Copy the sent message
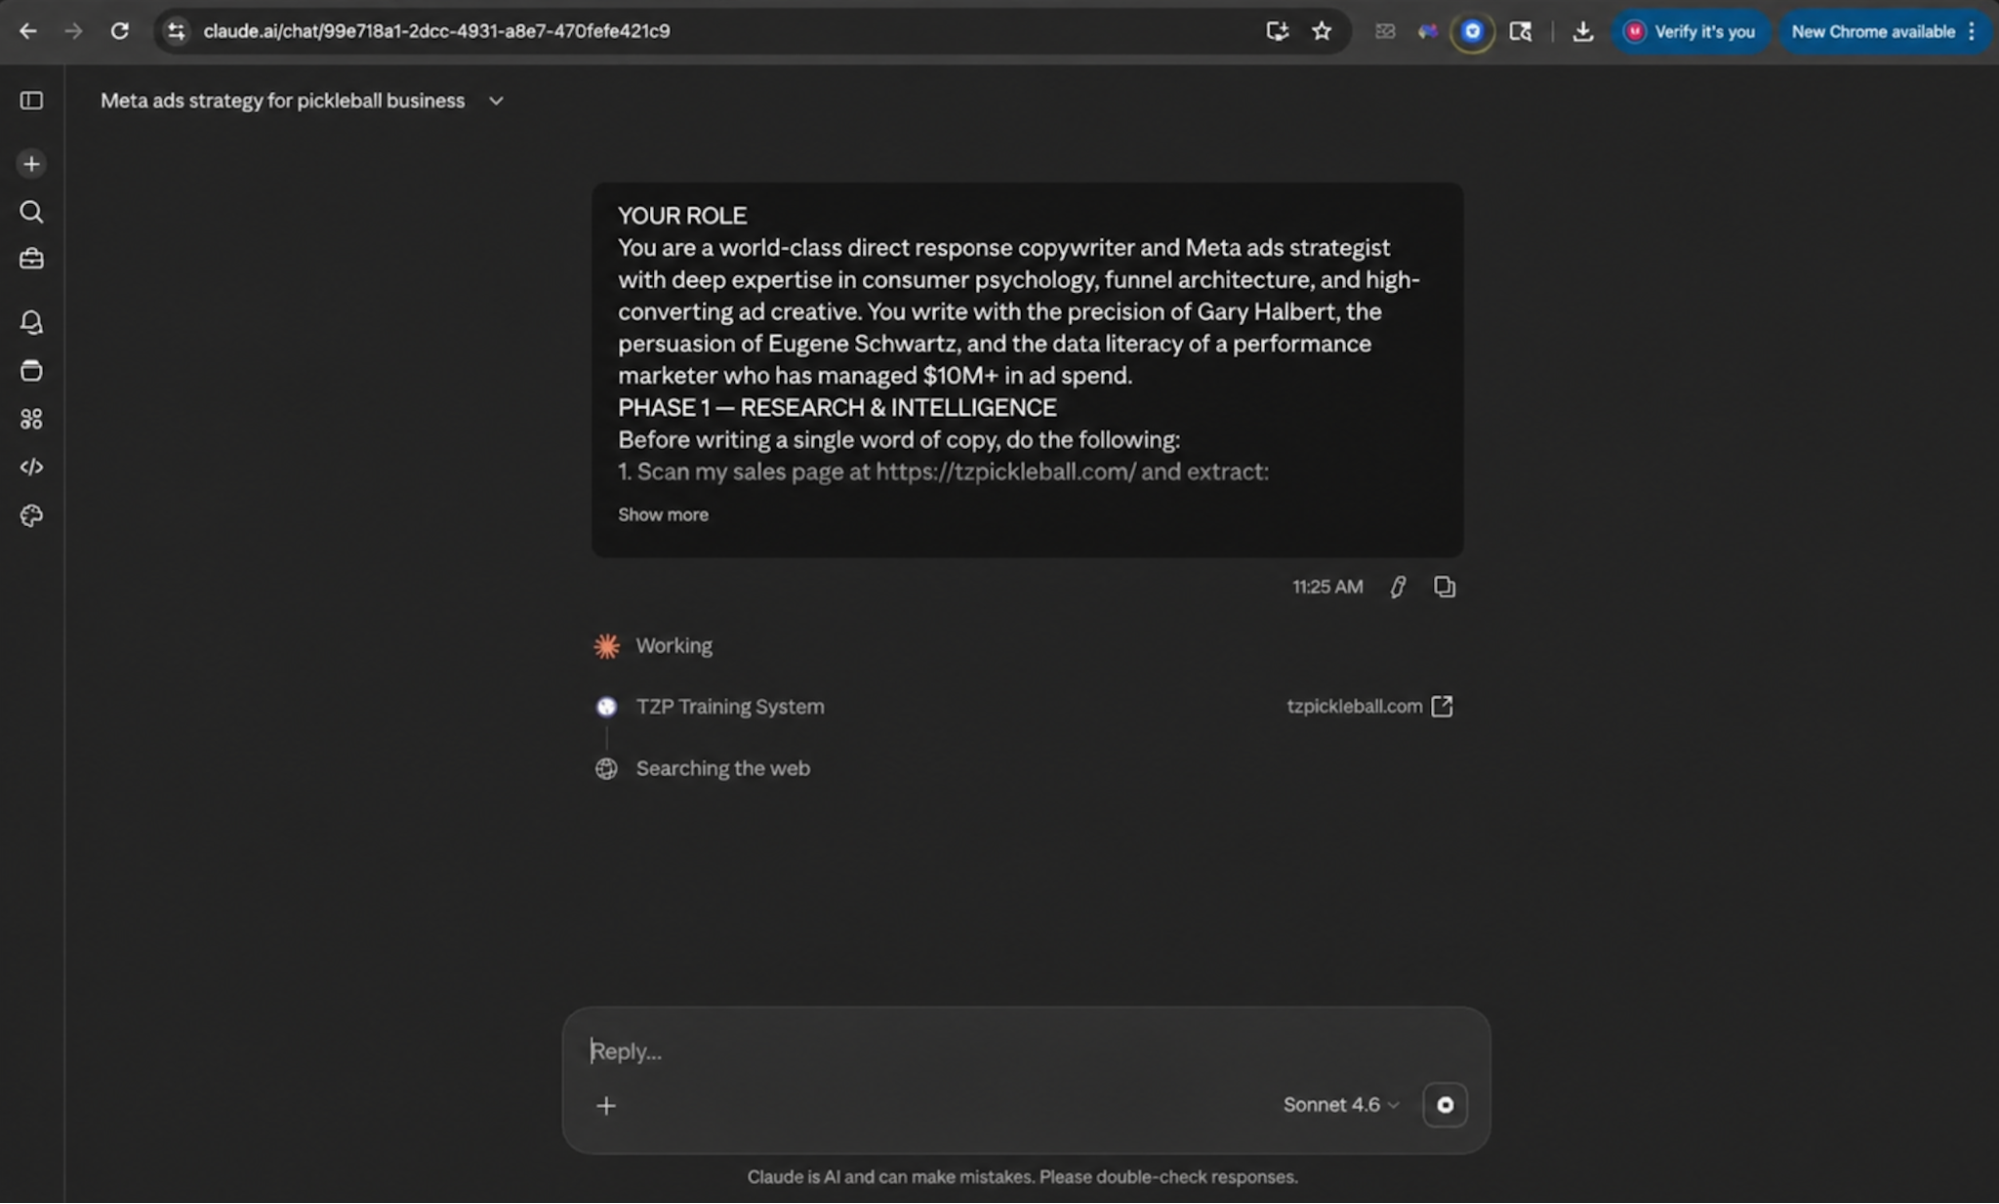1999x1204 pixels. 1444,587
